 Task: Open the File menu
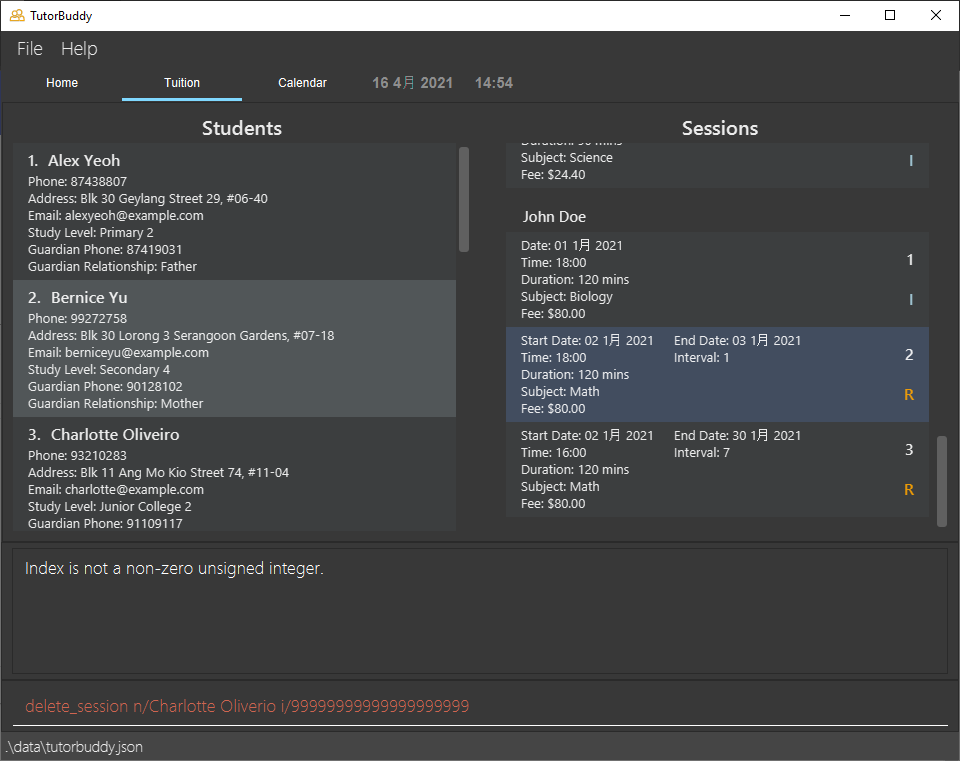tap(29, 48)
